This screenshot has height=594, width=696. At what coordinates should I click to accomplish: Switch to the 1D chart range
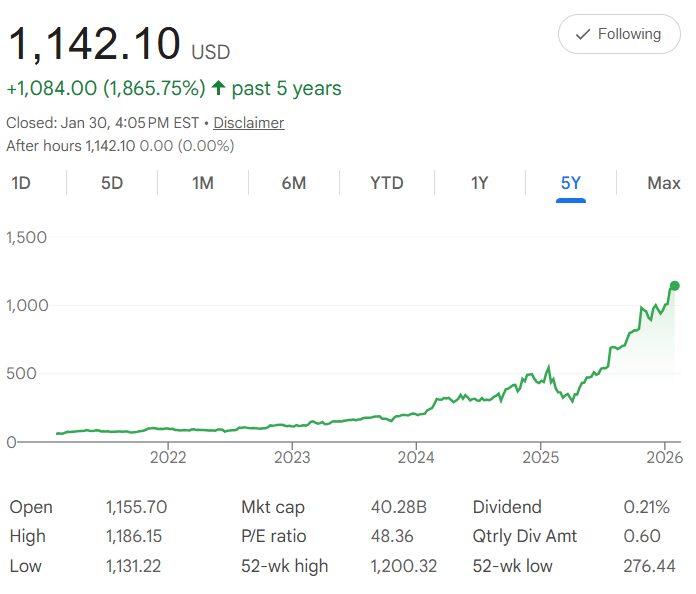[20, 183]
